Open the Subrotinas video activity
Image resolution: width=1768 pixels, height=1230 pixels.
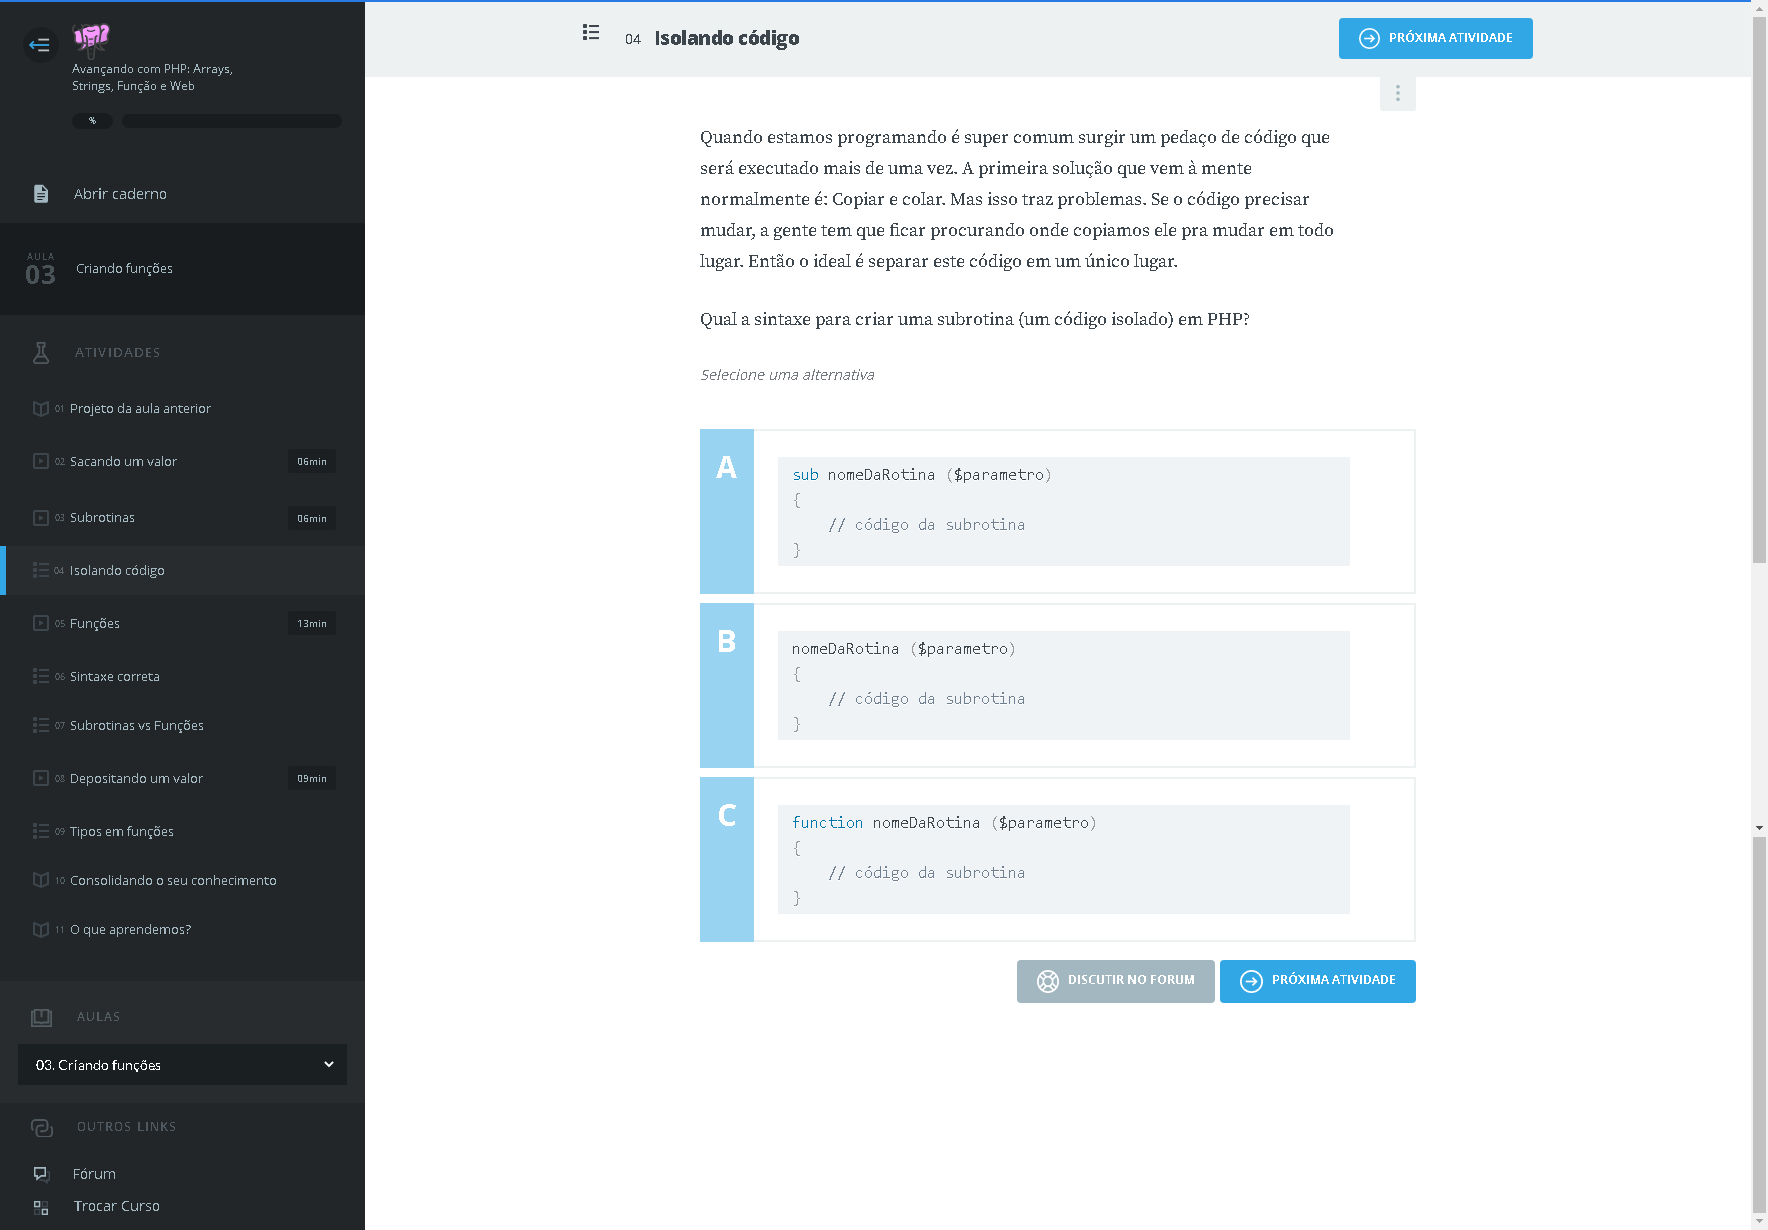pos(102,518)
